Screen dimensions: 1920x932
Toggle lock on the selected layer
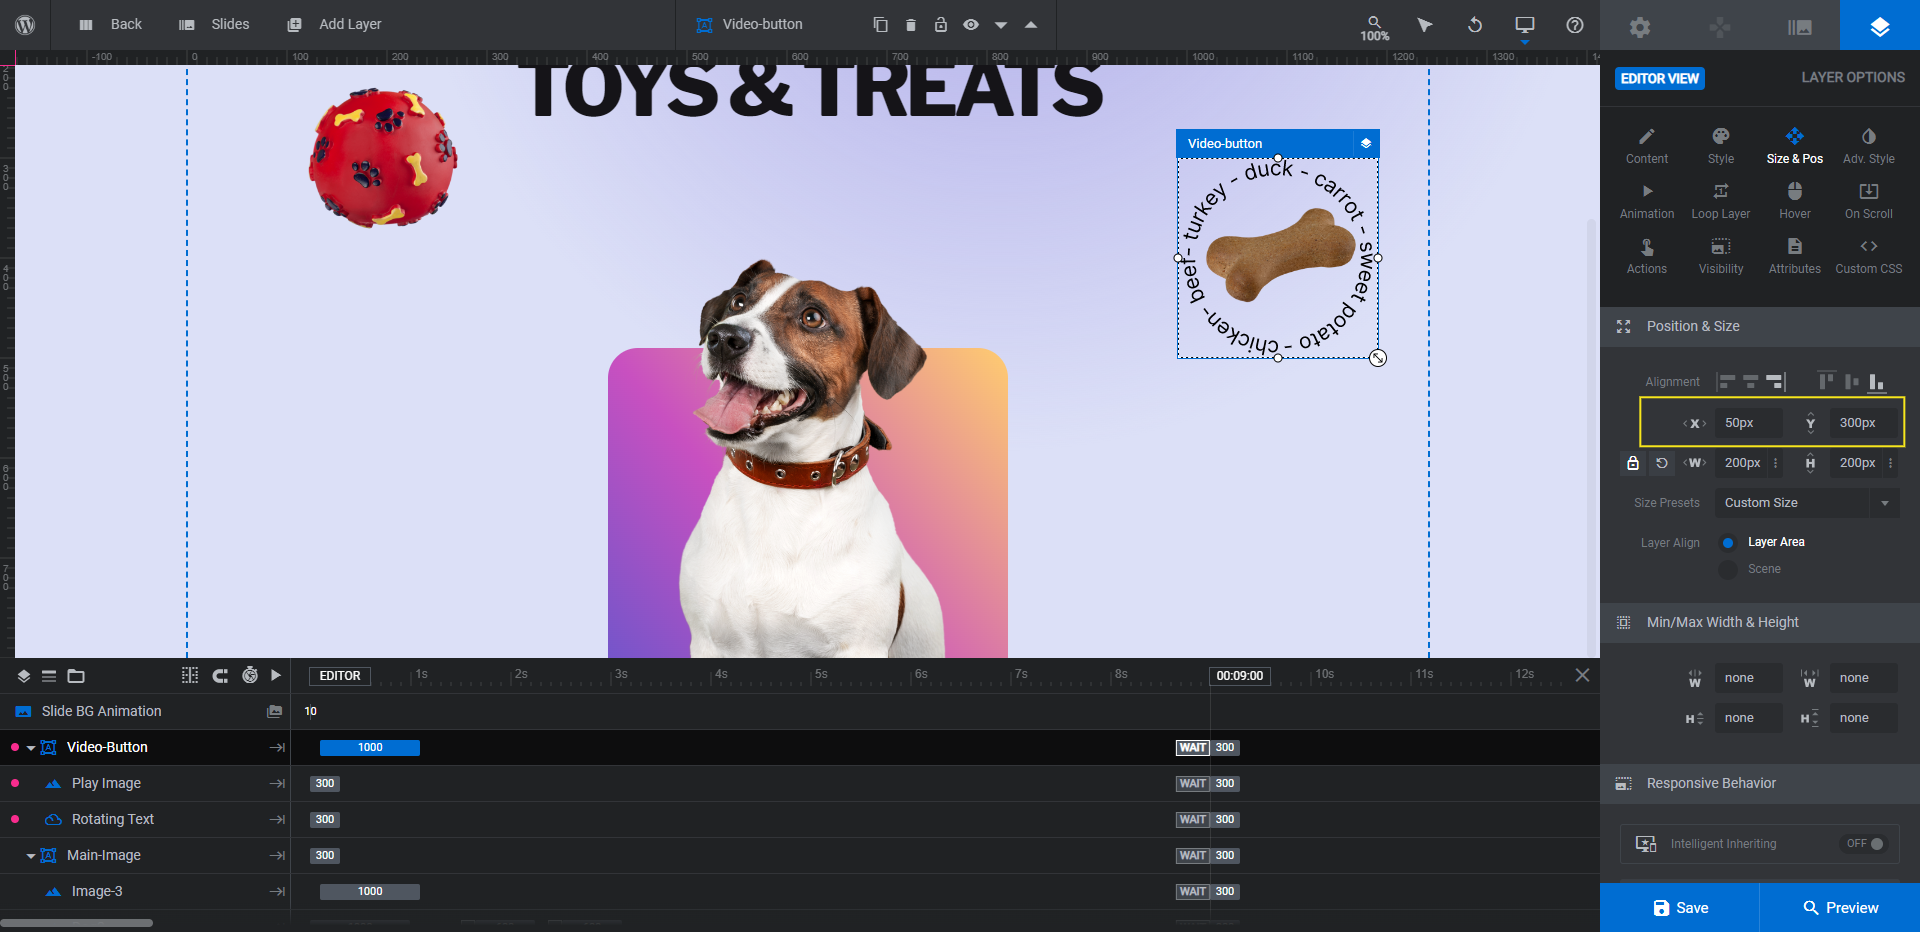940,25
